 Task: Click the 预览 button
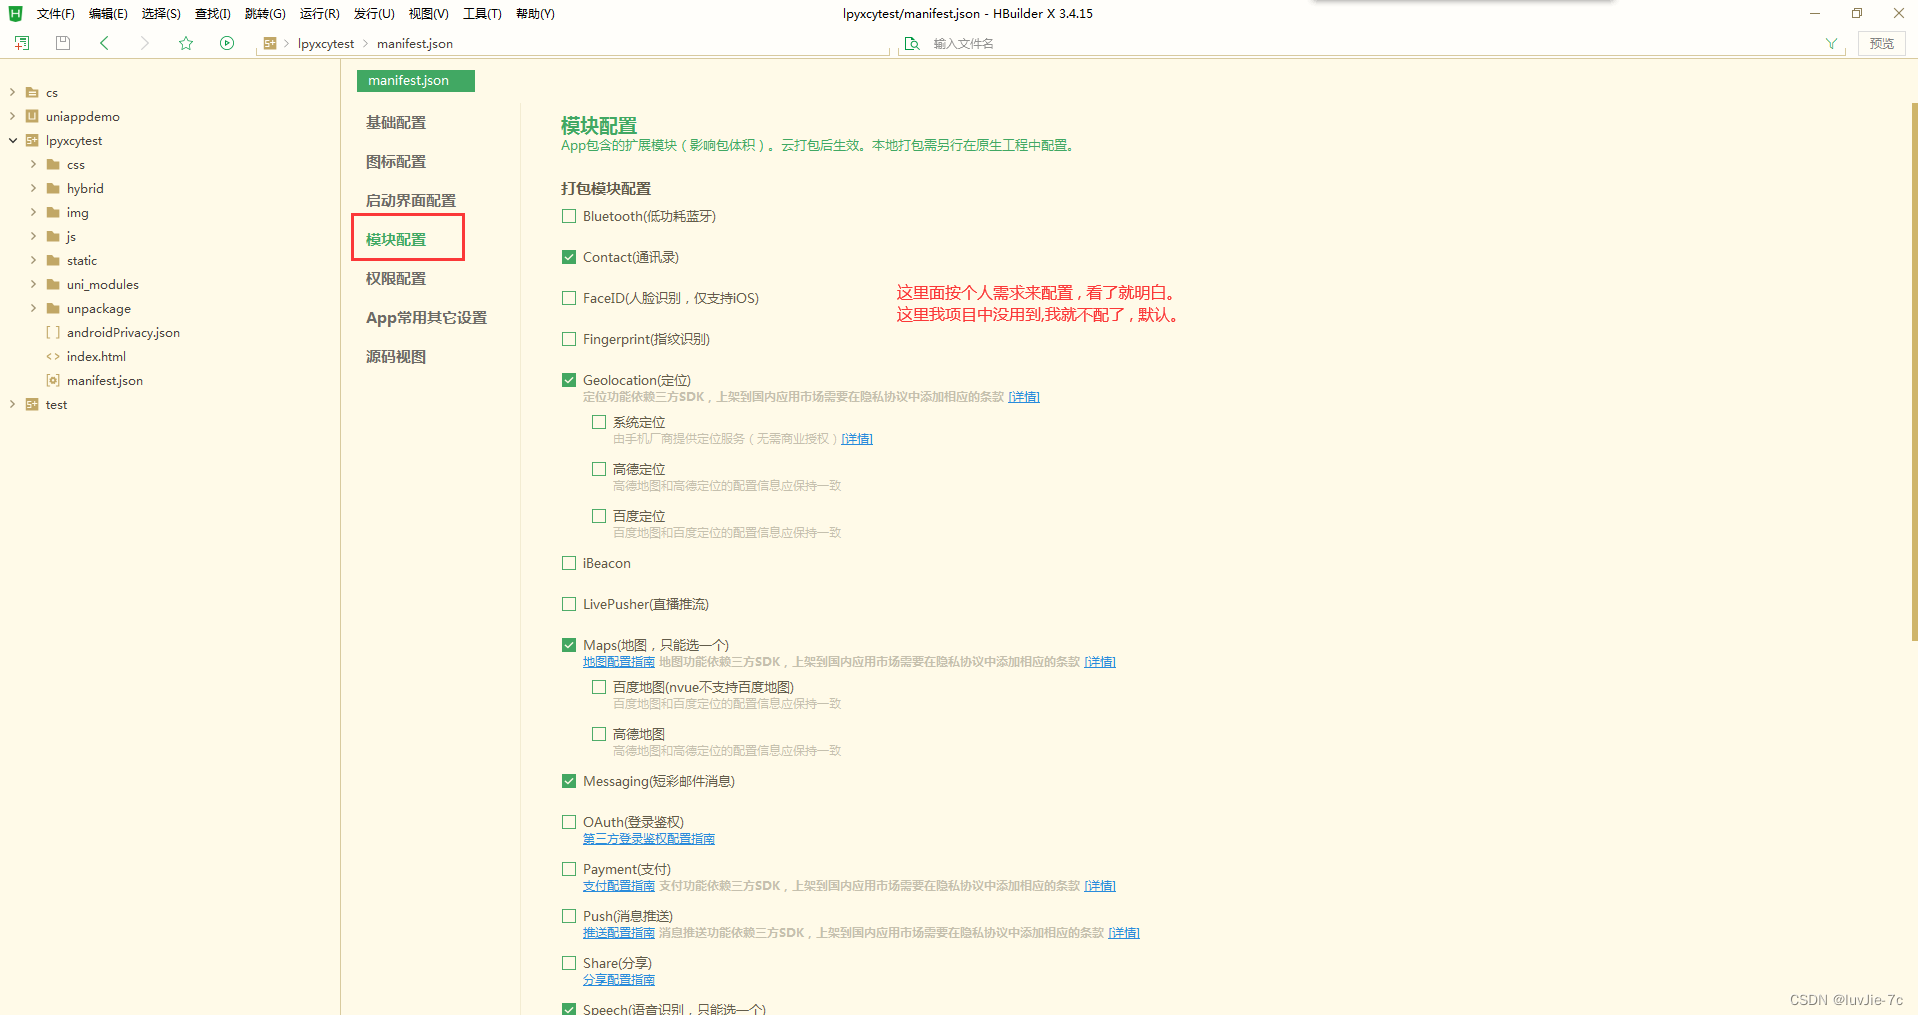[x=1881, y=43]
